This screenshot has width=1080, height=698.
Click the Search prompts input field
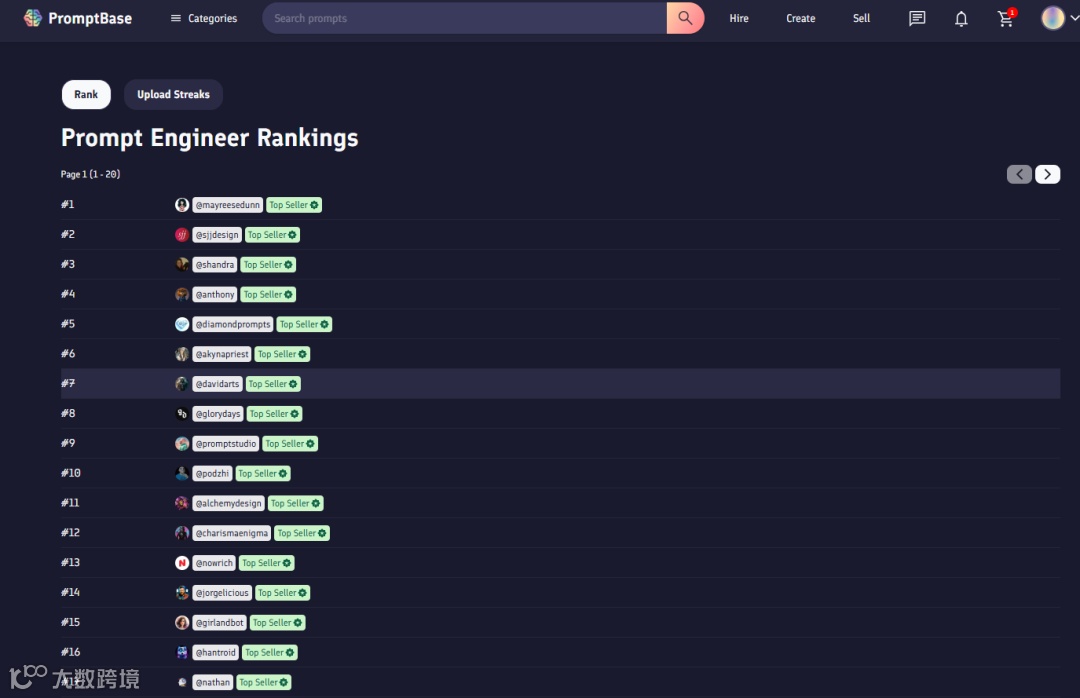point(464,18)
